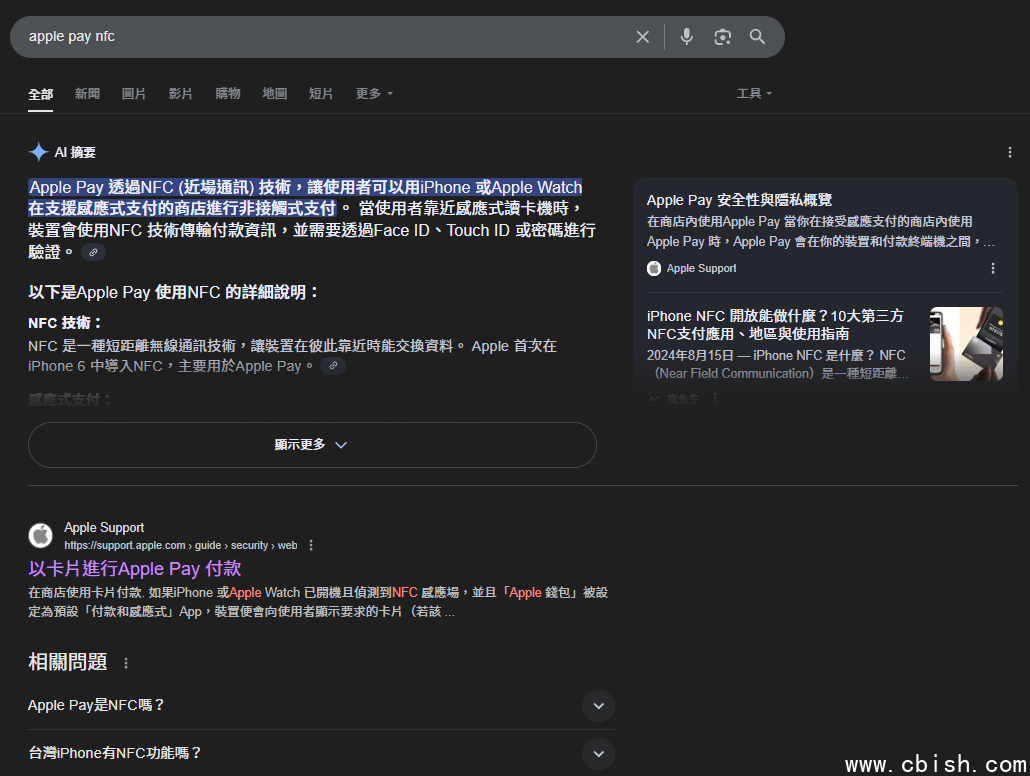
Task: Click the support.apple.com breadcrumb URL
Action: click(x=181, y=545)
